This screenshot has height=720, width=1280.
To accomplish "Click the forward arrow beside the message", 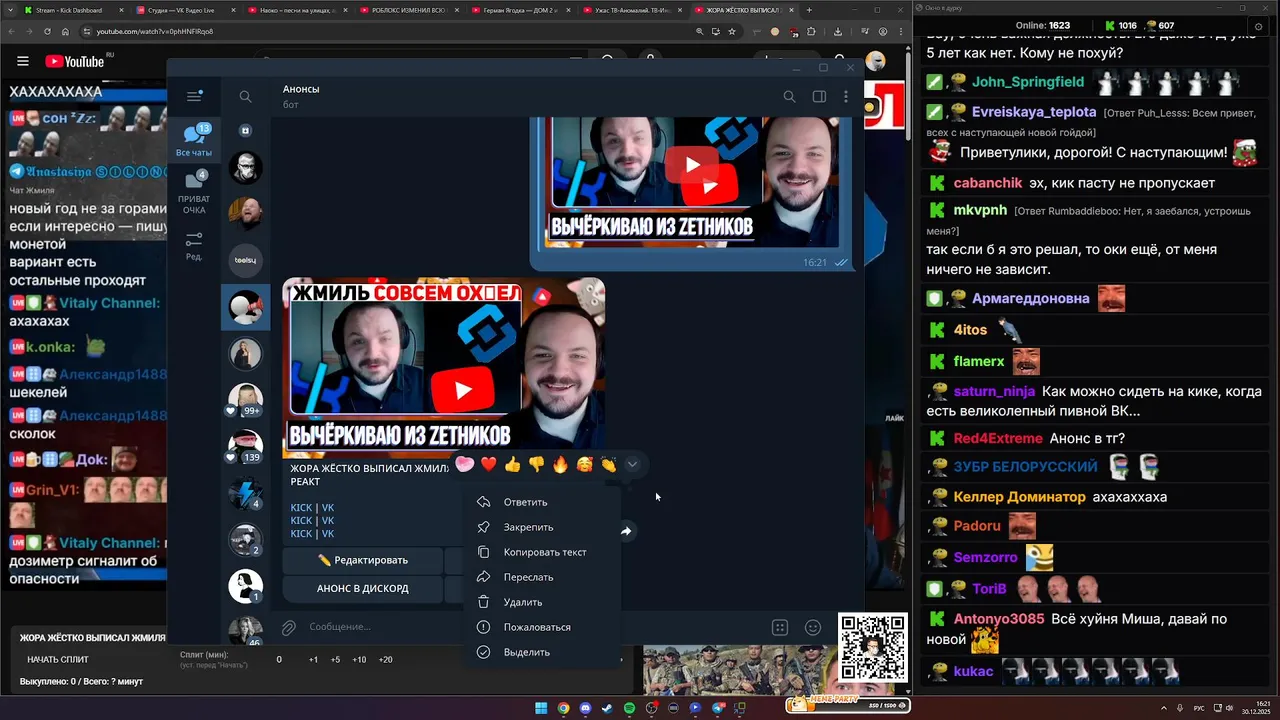I will [x=626, y=531].
